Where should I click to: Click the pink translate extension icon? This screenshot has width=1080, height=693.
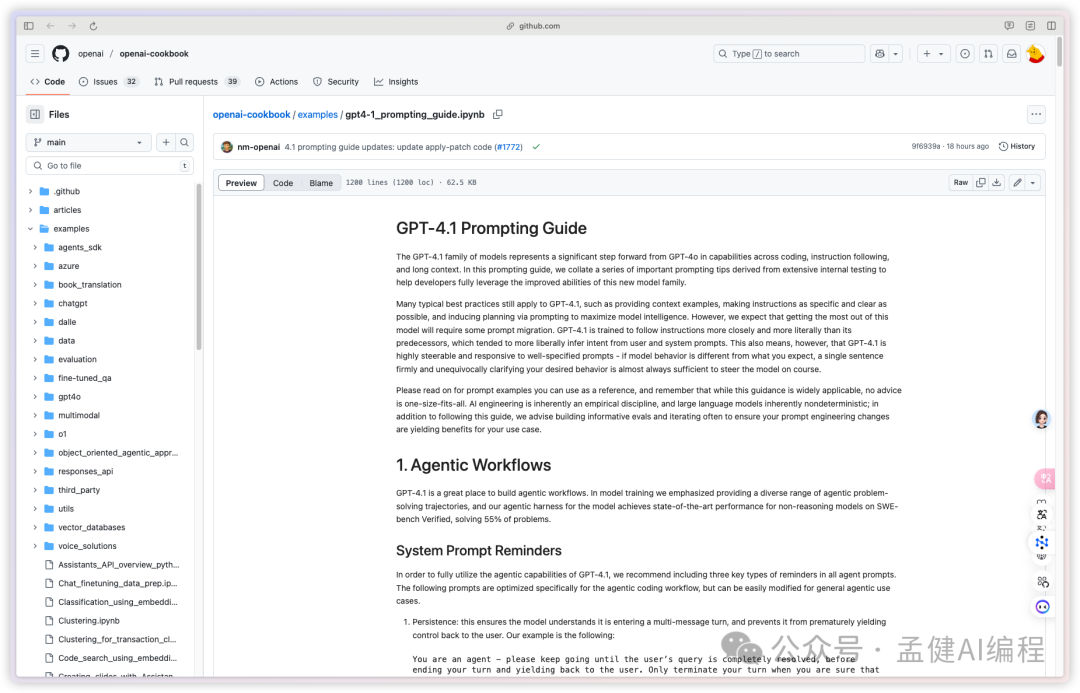(x=1045, y=478)
